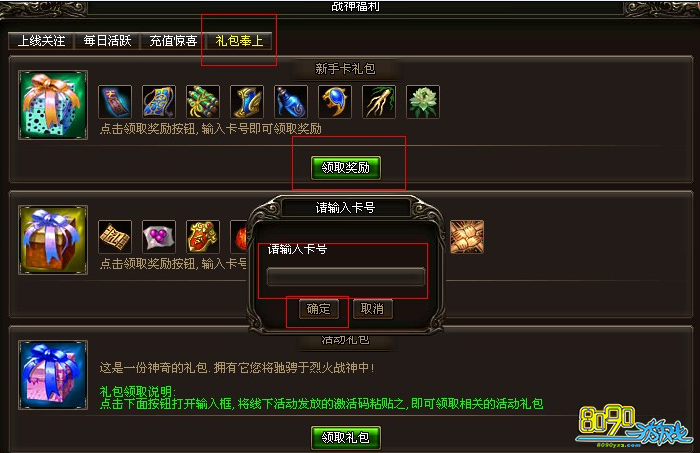
Task: Click the ginseng root reward icon
Action: [x=379, y=102]
